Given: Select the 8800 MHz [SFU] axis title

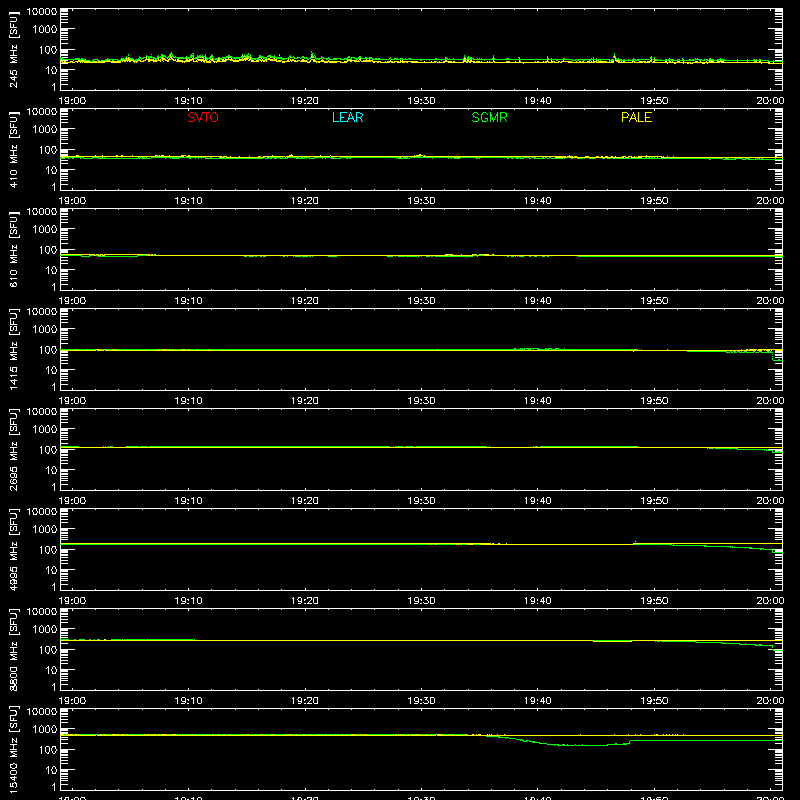Looking at the screenshot, I should pos(13,649).
